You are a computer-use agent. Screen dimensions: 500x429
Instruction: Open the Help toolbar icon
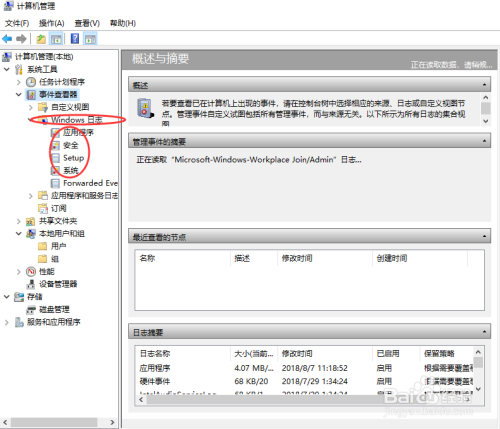click(75, 39)
